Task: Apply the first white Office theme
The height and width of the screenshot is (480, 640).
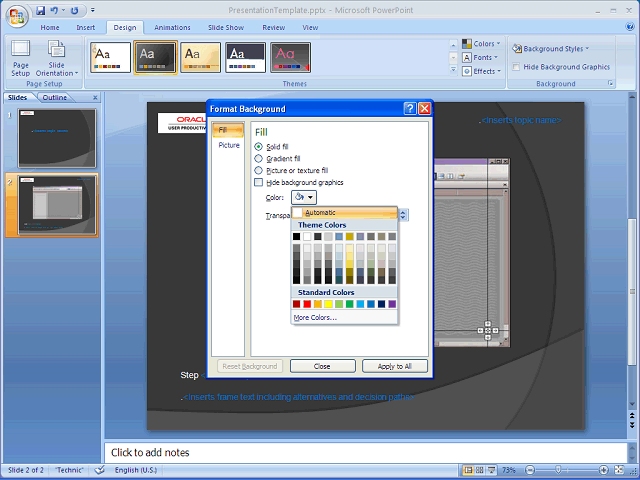Action: [x=110, y=57]
